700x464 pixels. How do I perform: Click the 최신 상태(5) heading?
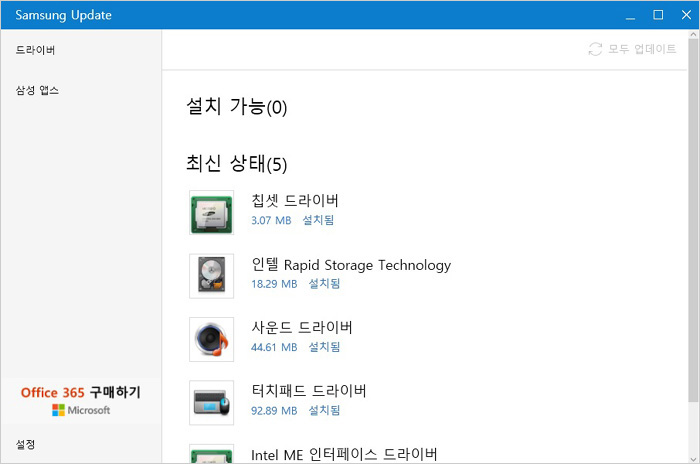[237, 163]
